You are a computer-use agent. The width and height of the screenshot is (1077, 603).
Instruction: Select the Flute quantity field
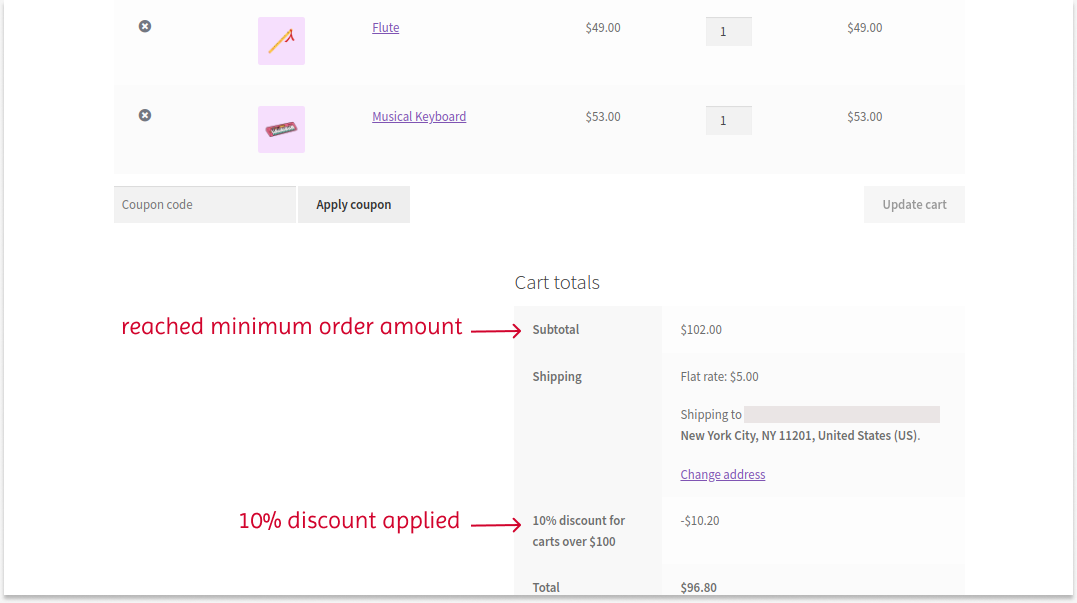pyautogui.click(x=728, y=31)
